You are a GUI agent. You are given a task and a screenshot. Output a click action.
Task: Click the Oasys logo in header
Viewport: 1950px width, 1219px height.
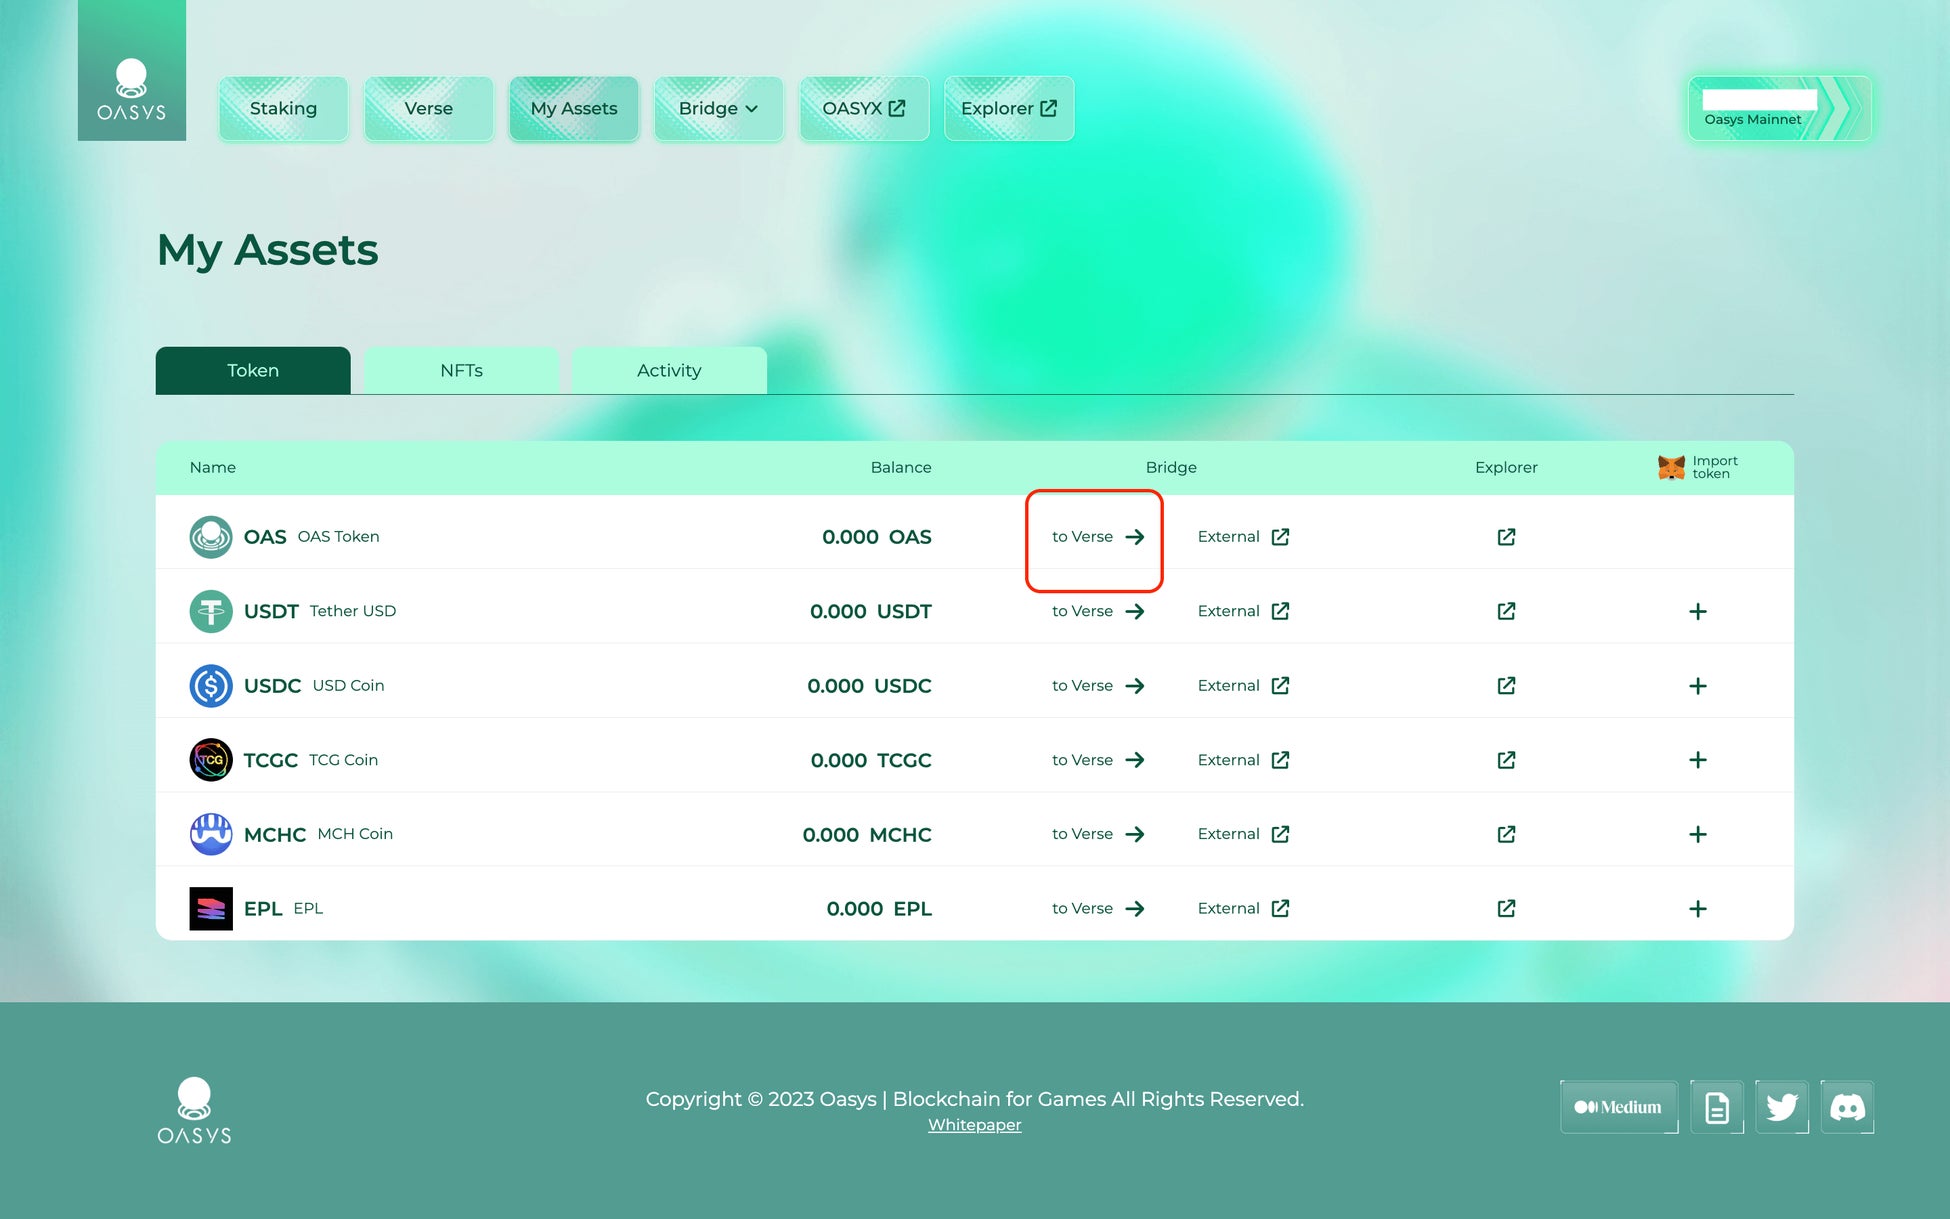tap(131, 89)
